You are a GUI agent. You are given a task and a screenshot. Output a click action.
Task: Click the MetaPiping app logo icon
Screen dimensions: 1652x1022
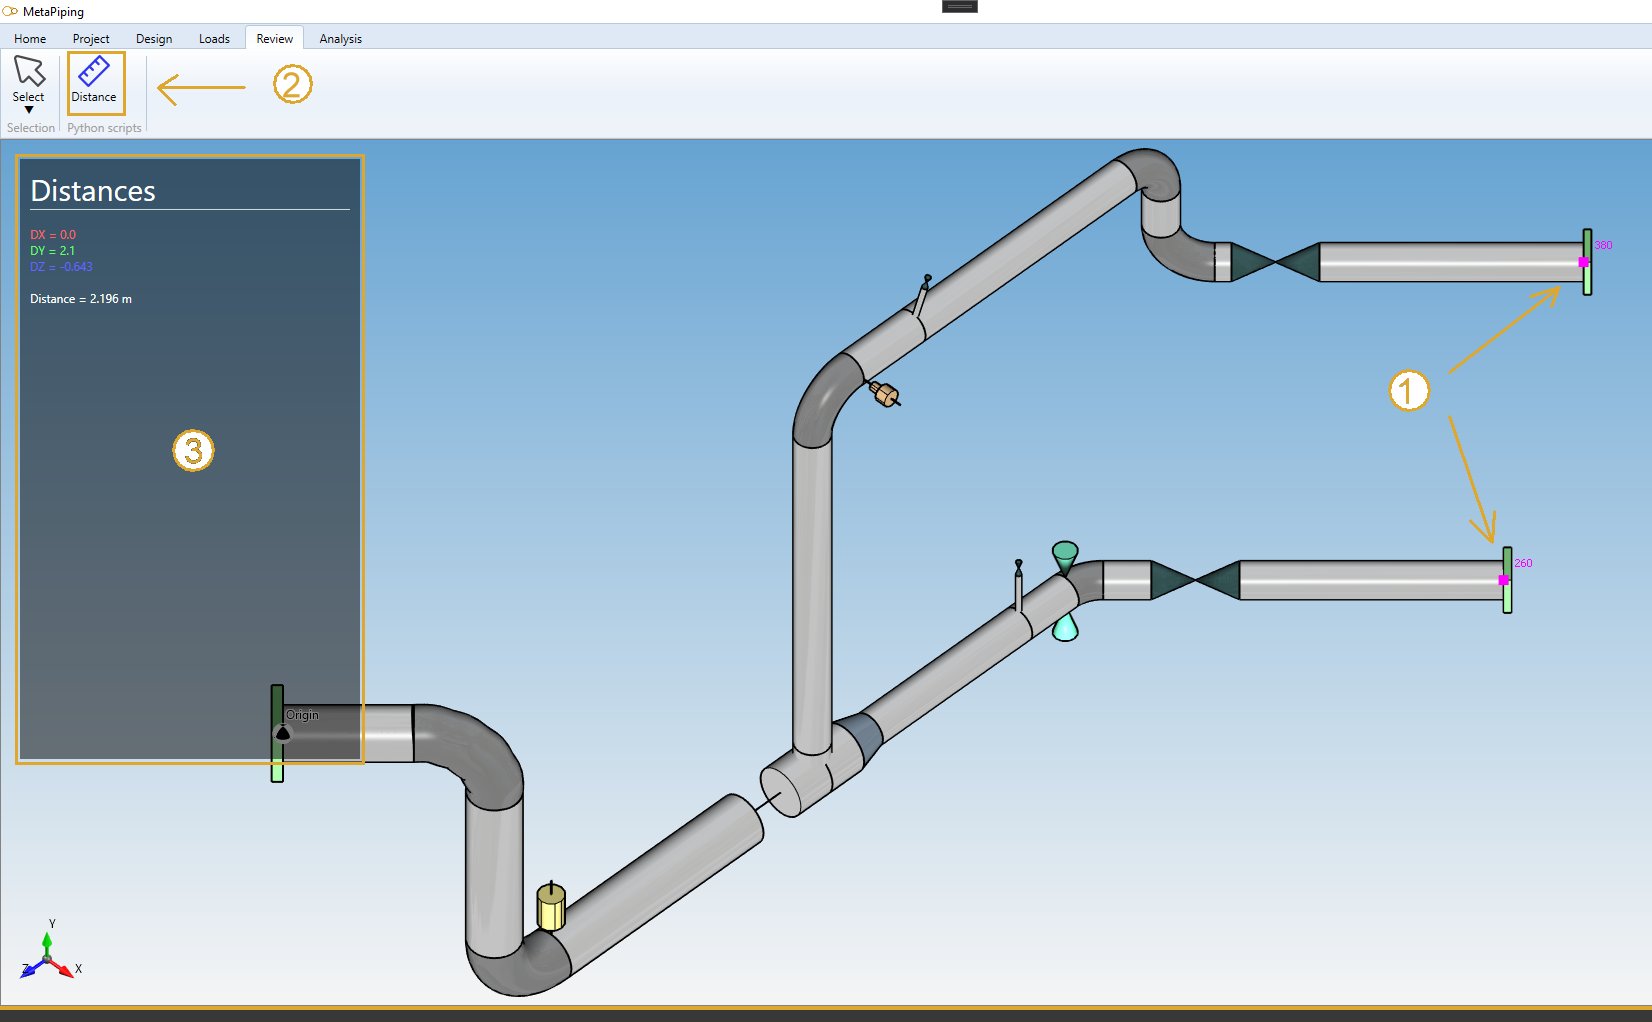click(10, 11)
